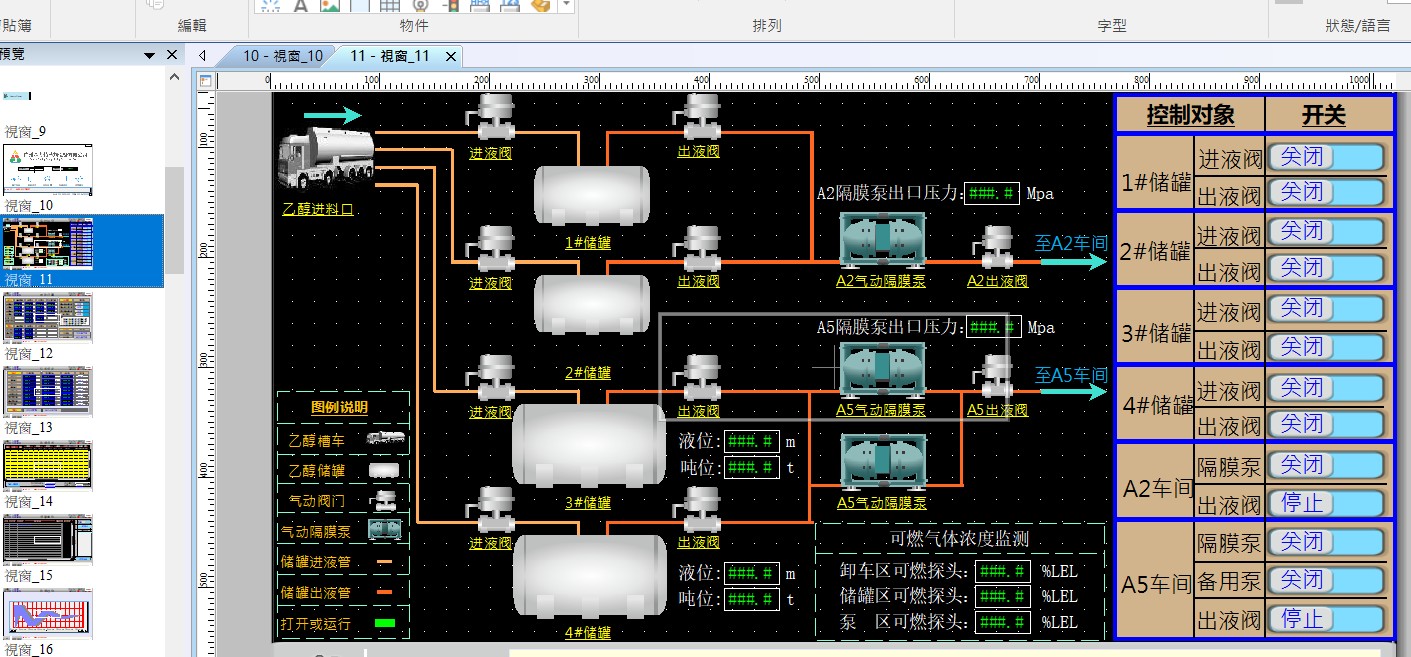Open the 預覽 panel dropdown arrow
1411x657 pixels.
pos(150,56)
